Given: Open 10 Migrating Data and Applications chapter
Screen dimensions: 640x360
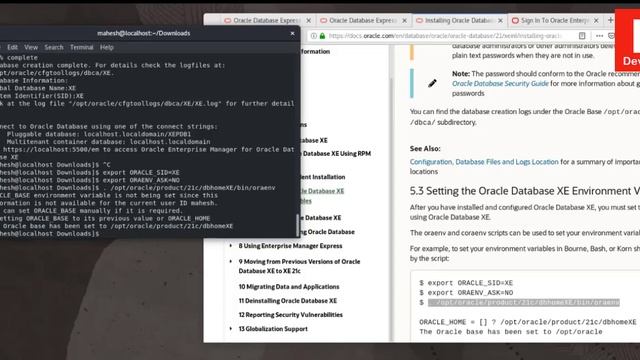Looking at the screenshot, I should (x=289, y=287).
